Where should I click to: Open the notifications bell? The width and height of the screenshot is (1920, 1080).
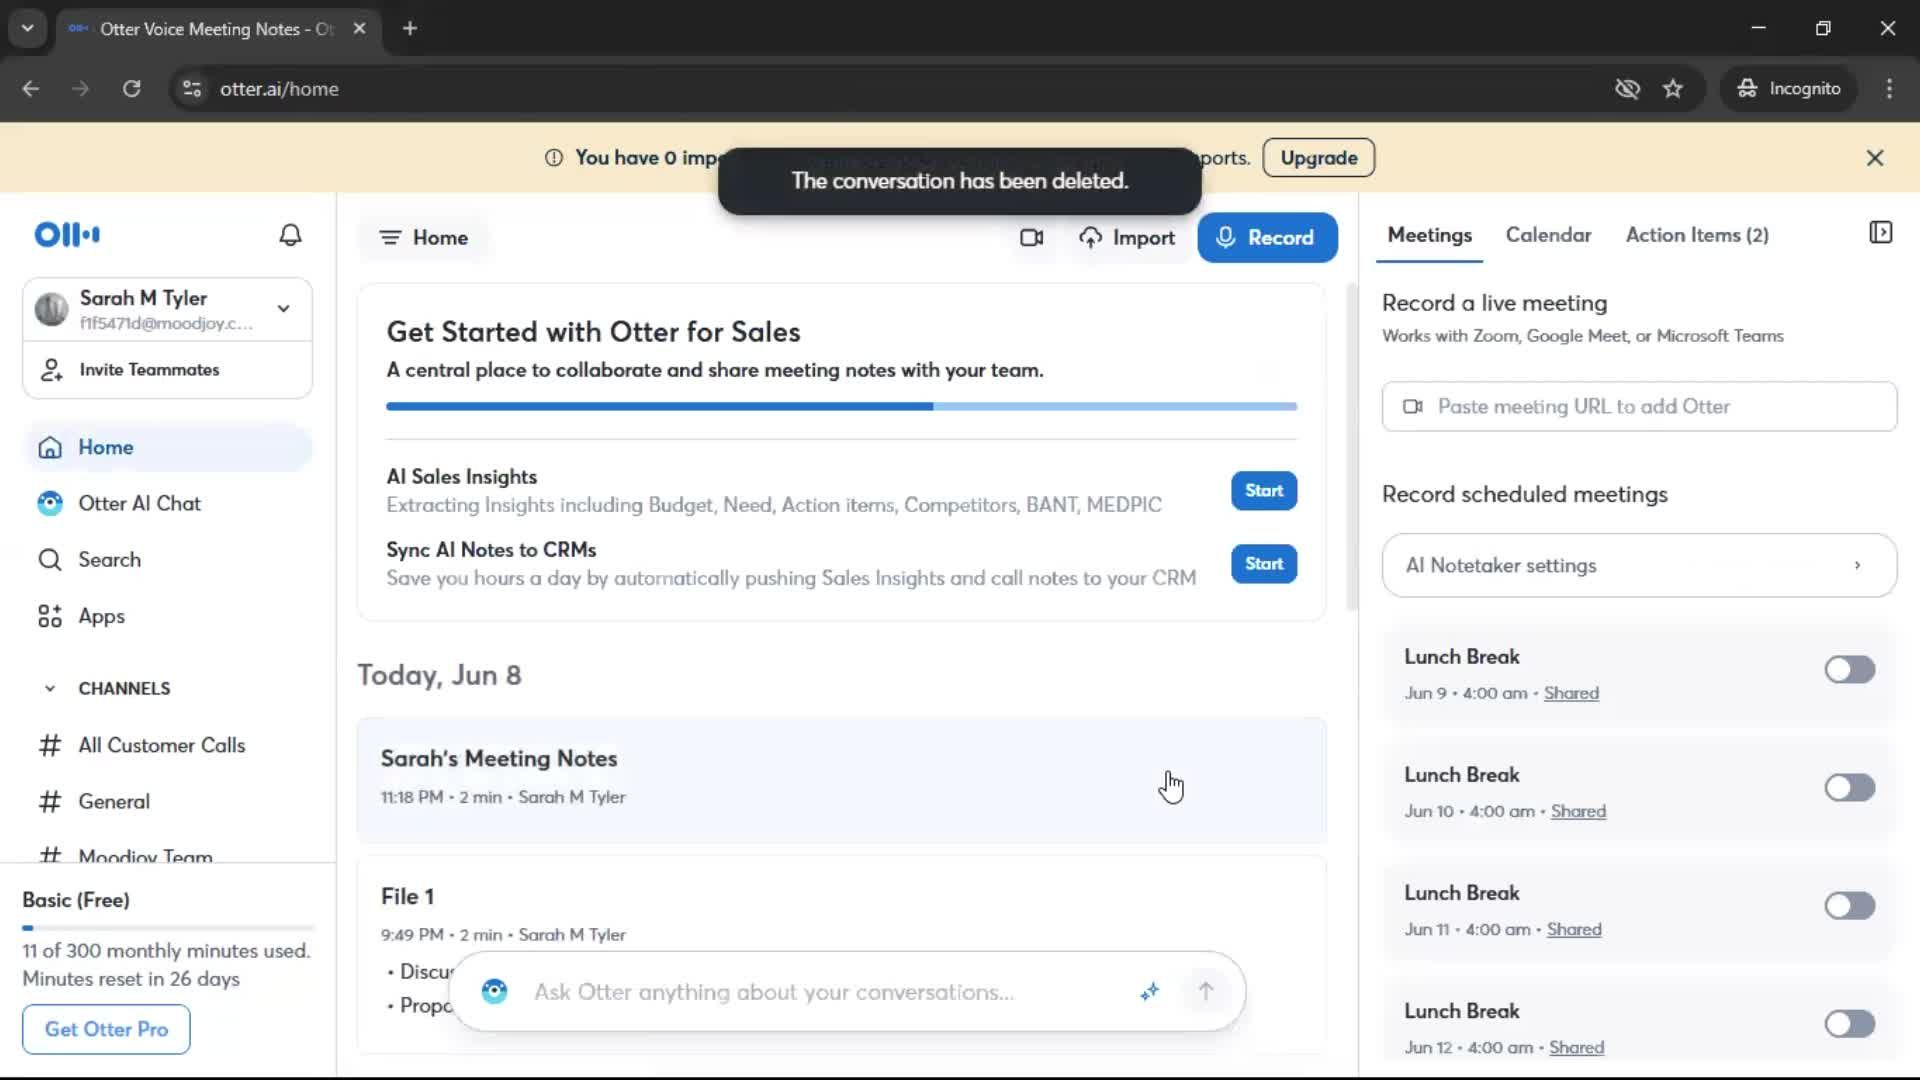click(x=290, y=235)
